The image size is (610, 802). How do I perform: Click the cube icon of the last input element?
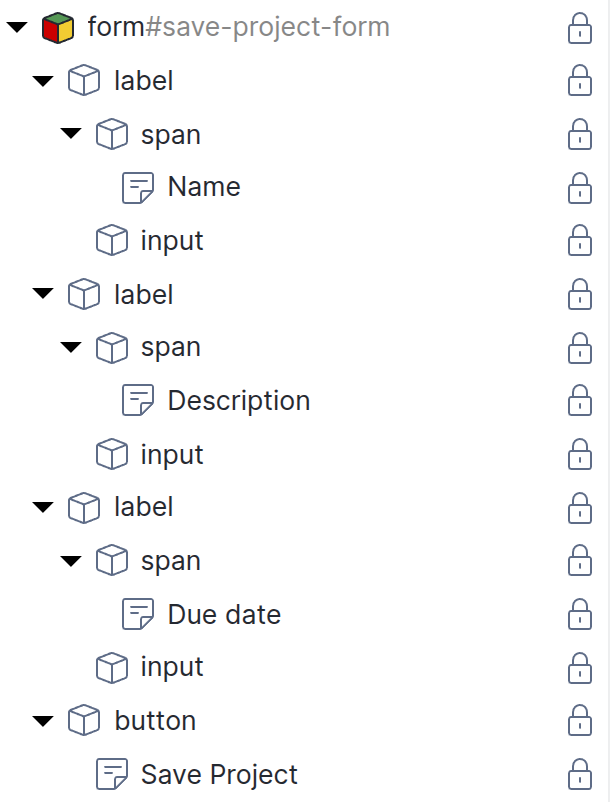111,667
